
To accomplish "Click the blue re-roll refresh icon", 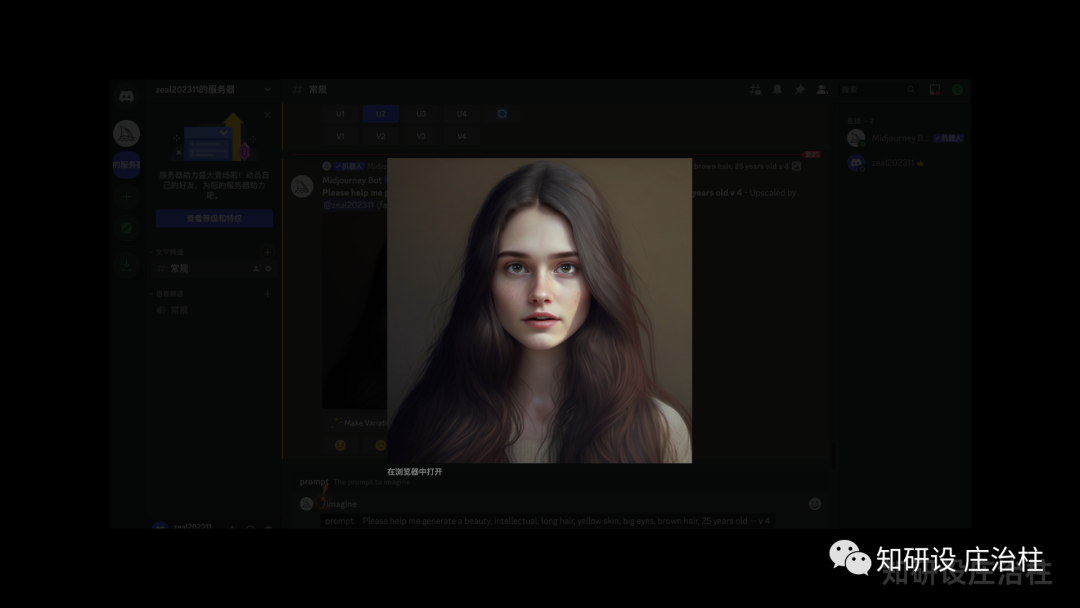I will [x=502, y=114].
